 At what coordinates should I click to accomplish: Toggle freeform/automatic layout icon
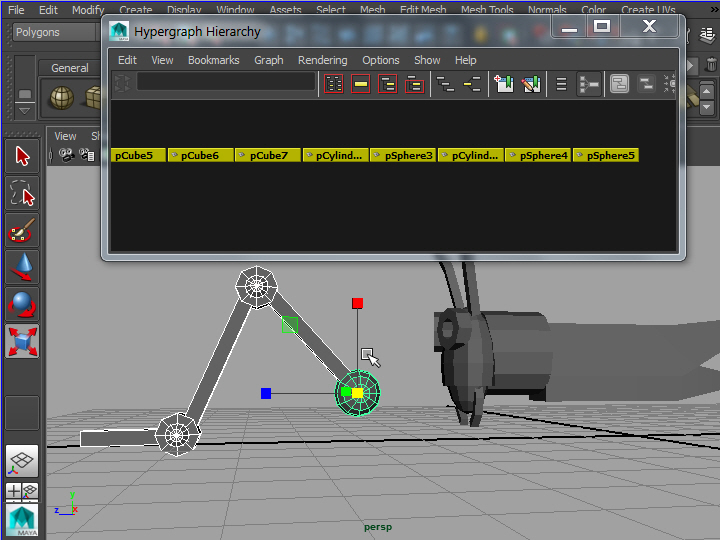(589, 84)
